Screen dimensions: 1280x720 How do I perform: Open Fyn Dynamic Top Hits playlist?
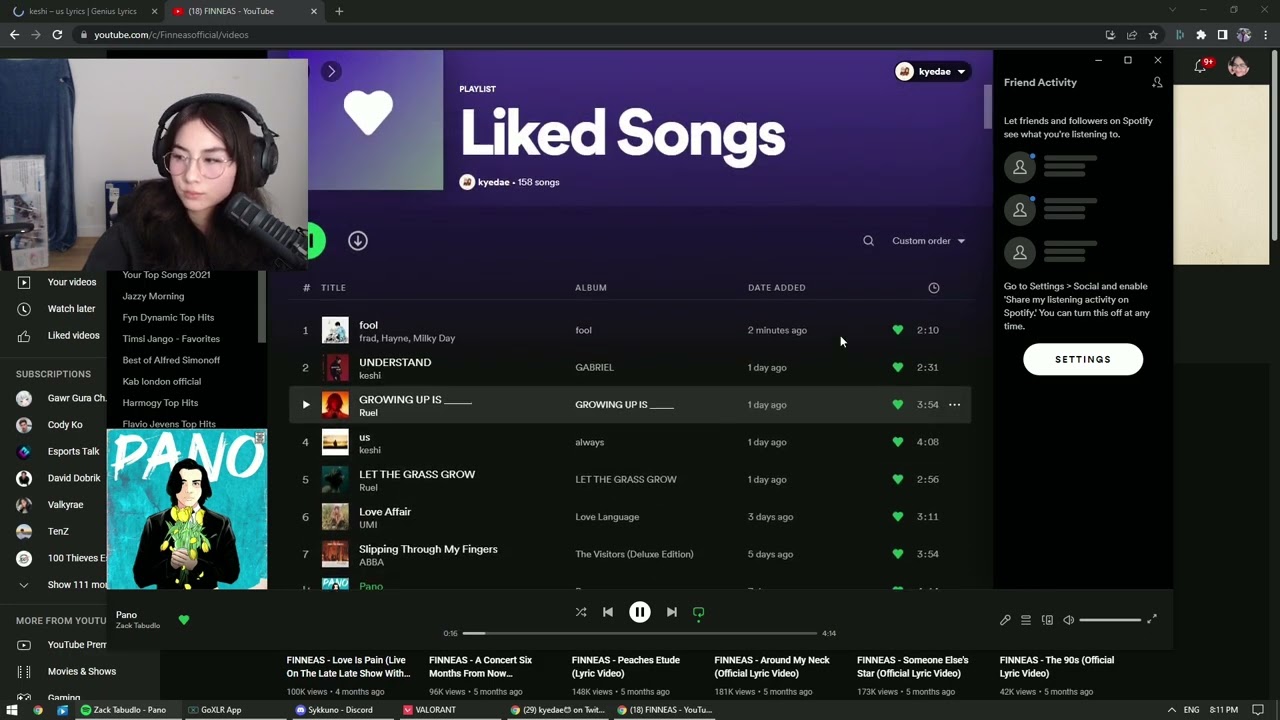point(168,317)
